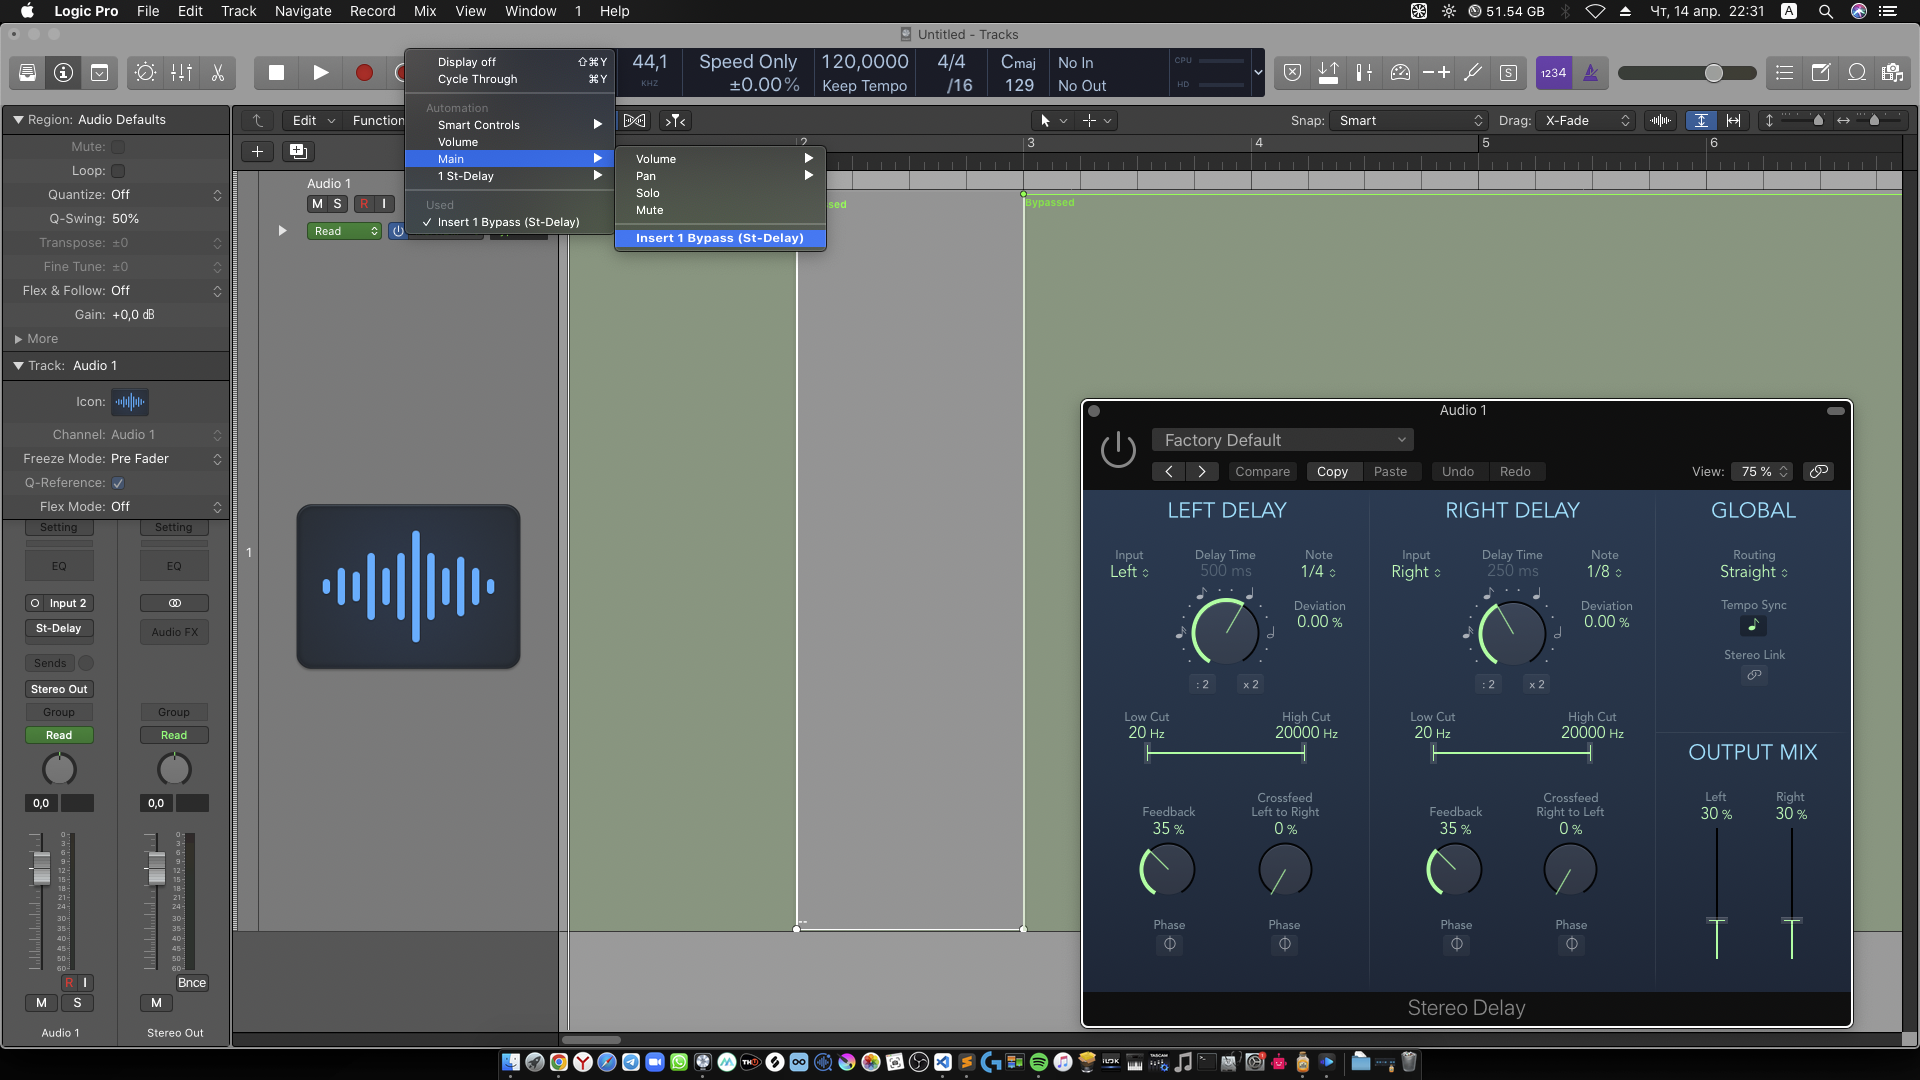Toggle the Stereo Delay plug-in power button
Image resolution: width=1920 pixels, height=1080 pixels.
coord(1118,450)
